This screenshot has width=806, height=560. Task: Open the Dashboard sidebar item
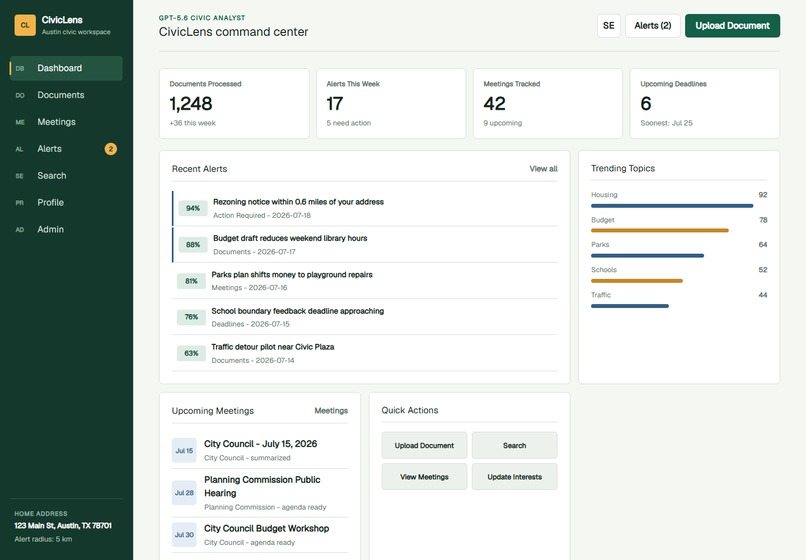click(x=66, y=68)
